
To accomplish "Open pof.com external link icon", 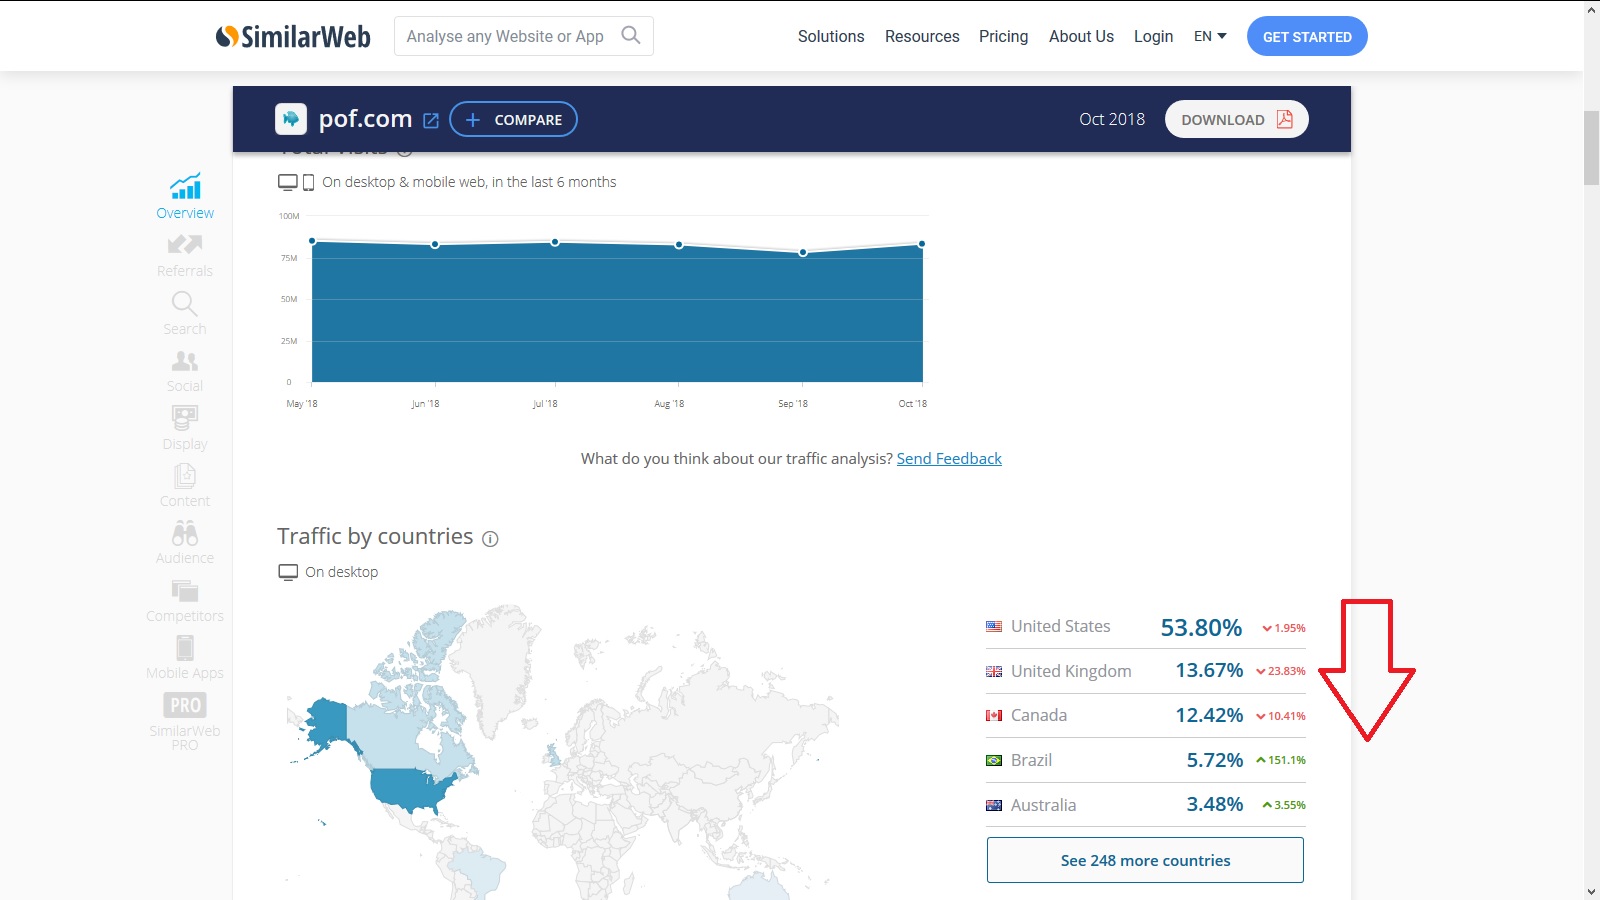I will pos(431,120).
